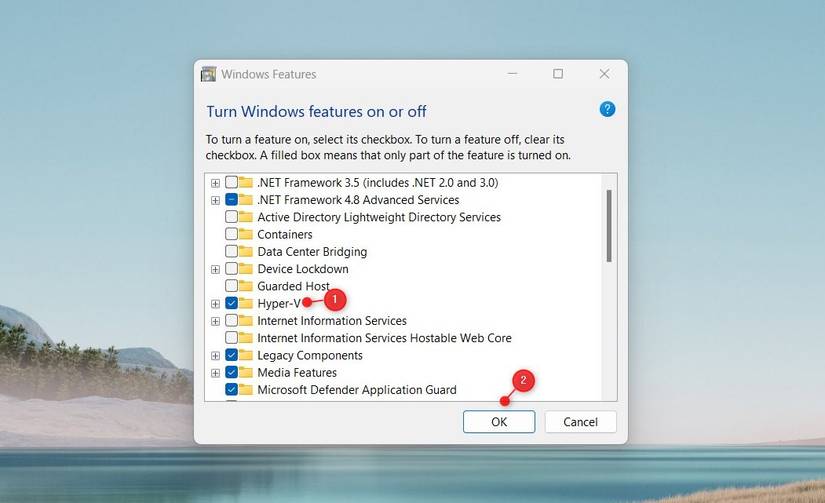Click the Media Features folder icon

[x=246, y=372]
